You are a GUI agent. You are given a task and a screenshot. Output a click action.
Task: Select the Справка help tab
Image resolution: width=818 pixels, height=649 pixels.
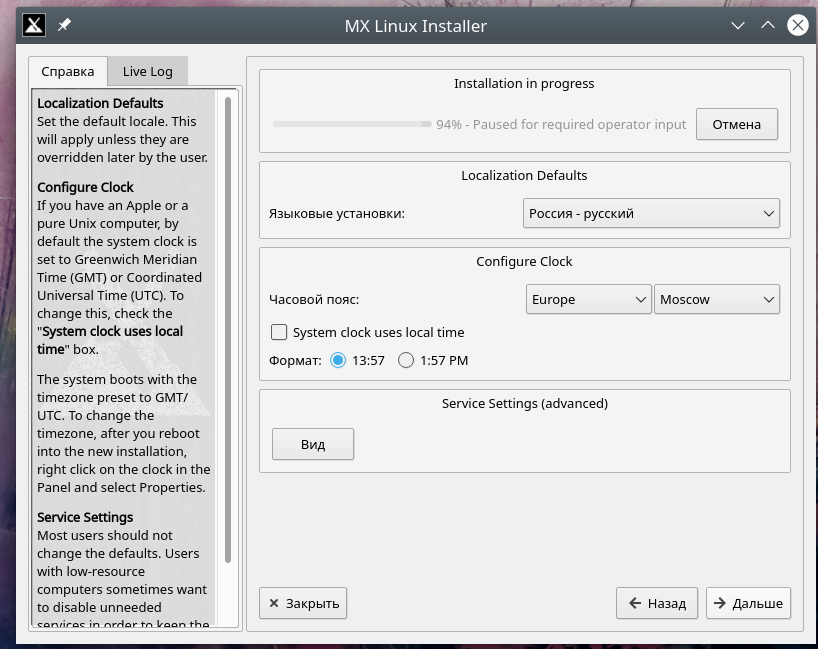68,71
